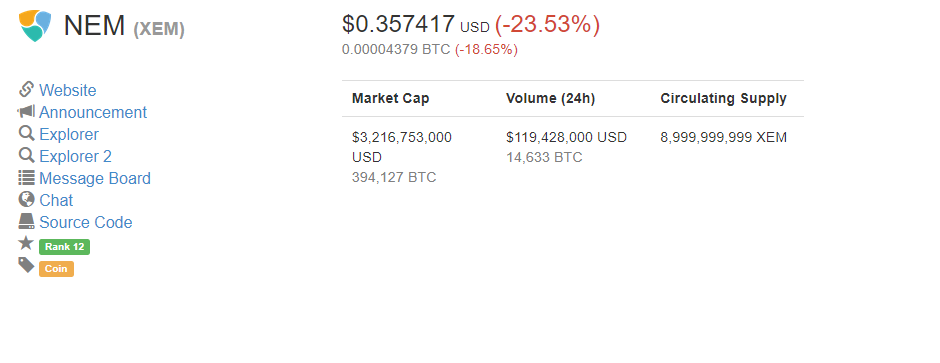Image resolution: width=940 pixels, height=363 pixels.
Task: Click the orange Coin tag badge
Action: pos(56,269)
